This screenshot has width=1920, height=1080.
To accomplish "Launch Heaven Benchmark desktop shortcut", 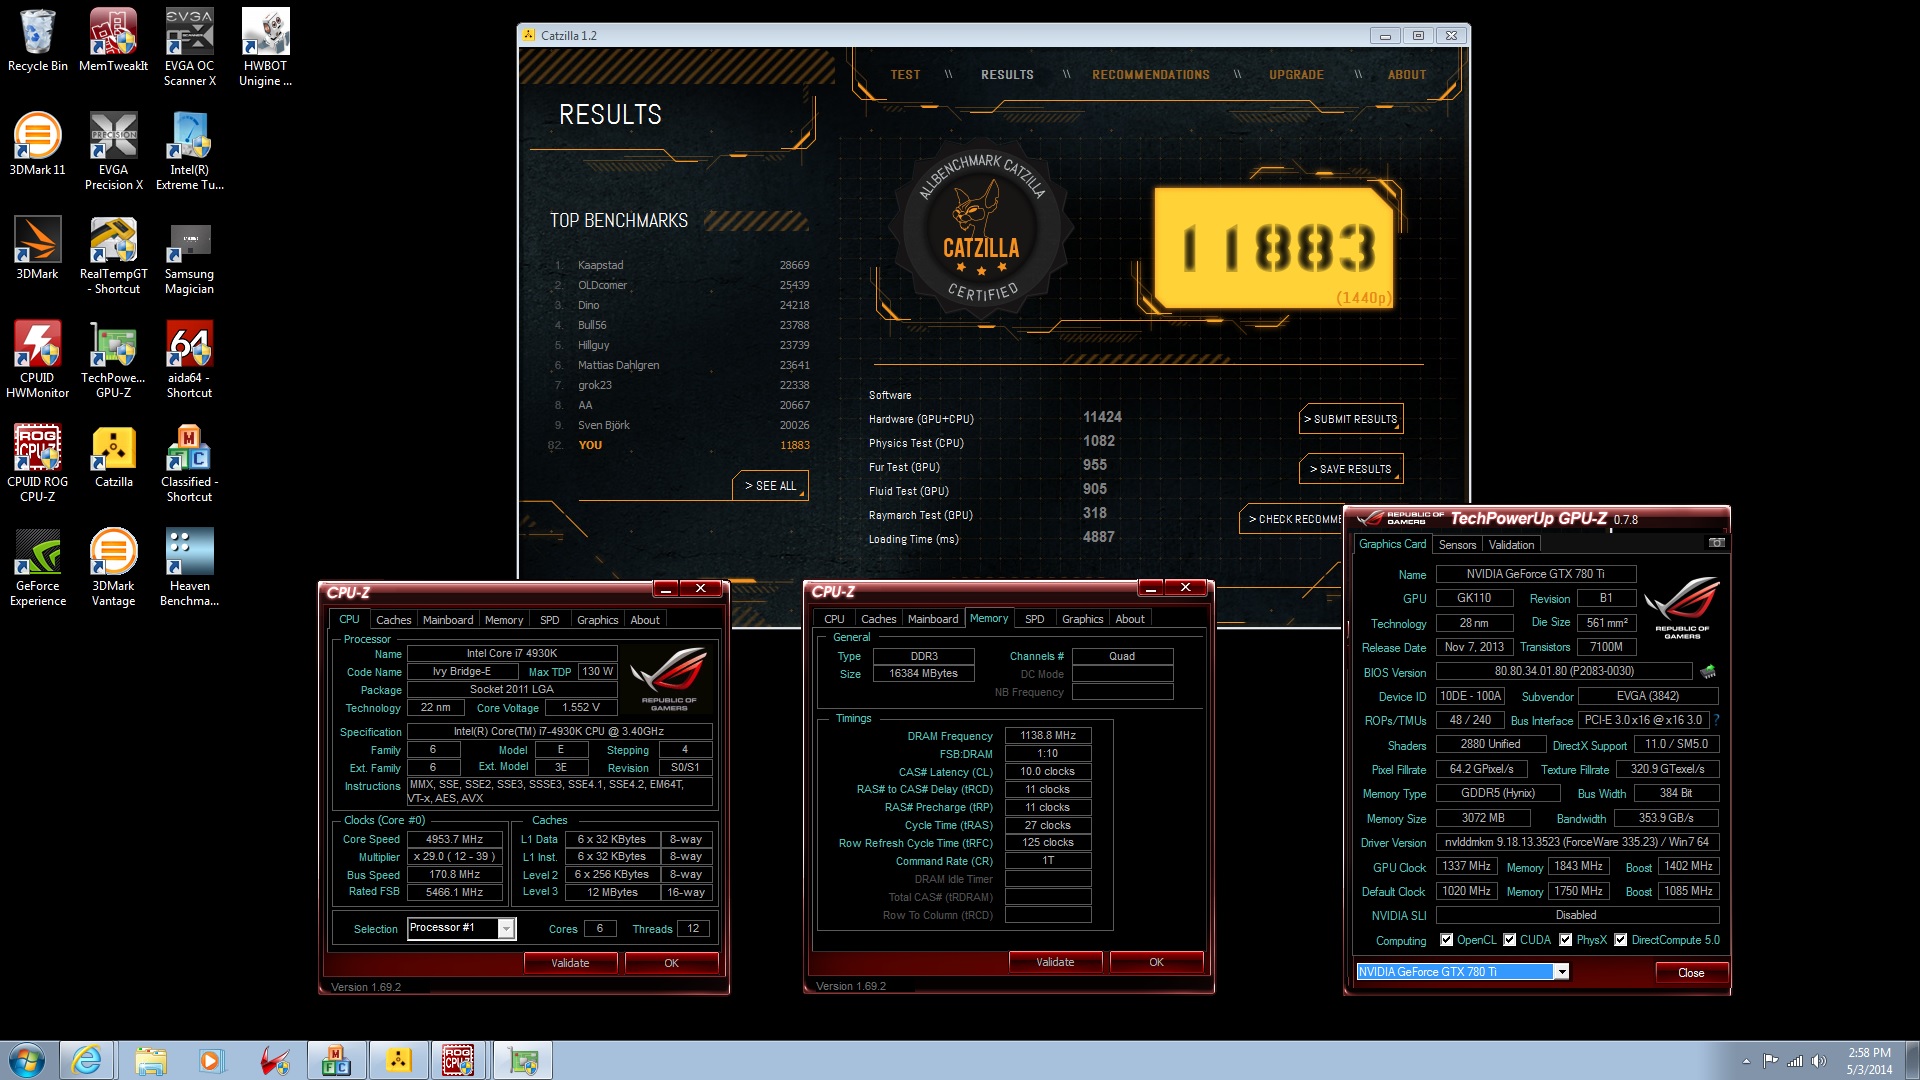I will (189, 568).
